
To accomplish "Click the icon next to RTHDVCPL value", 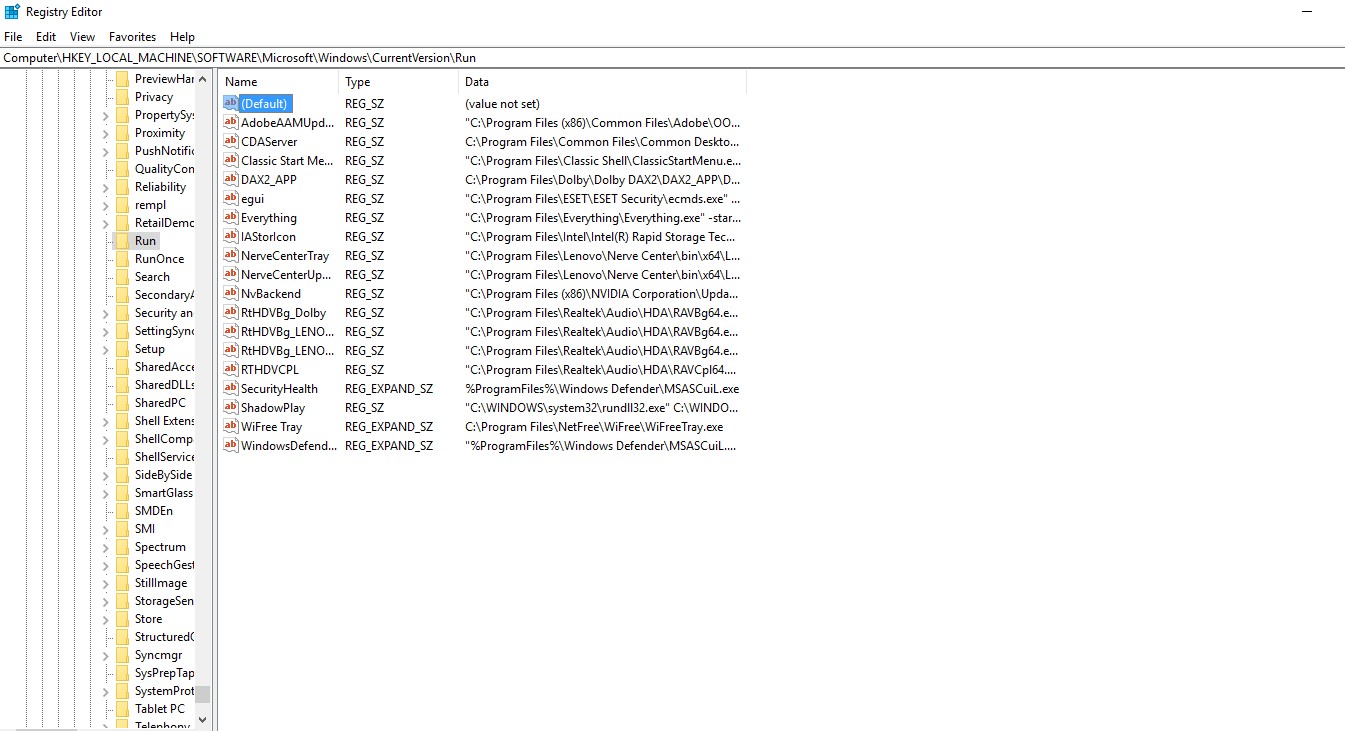I will [x=231, y=369].
